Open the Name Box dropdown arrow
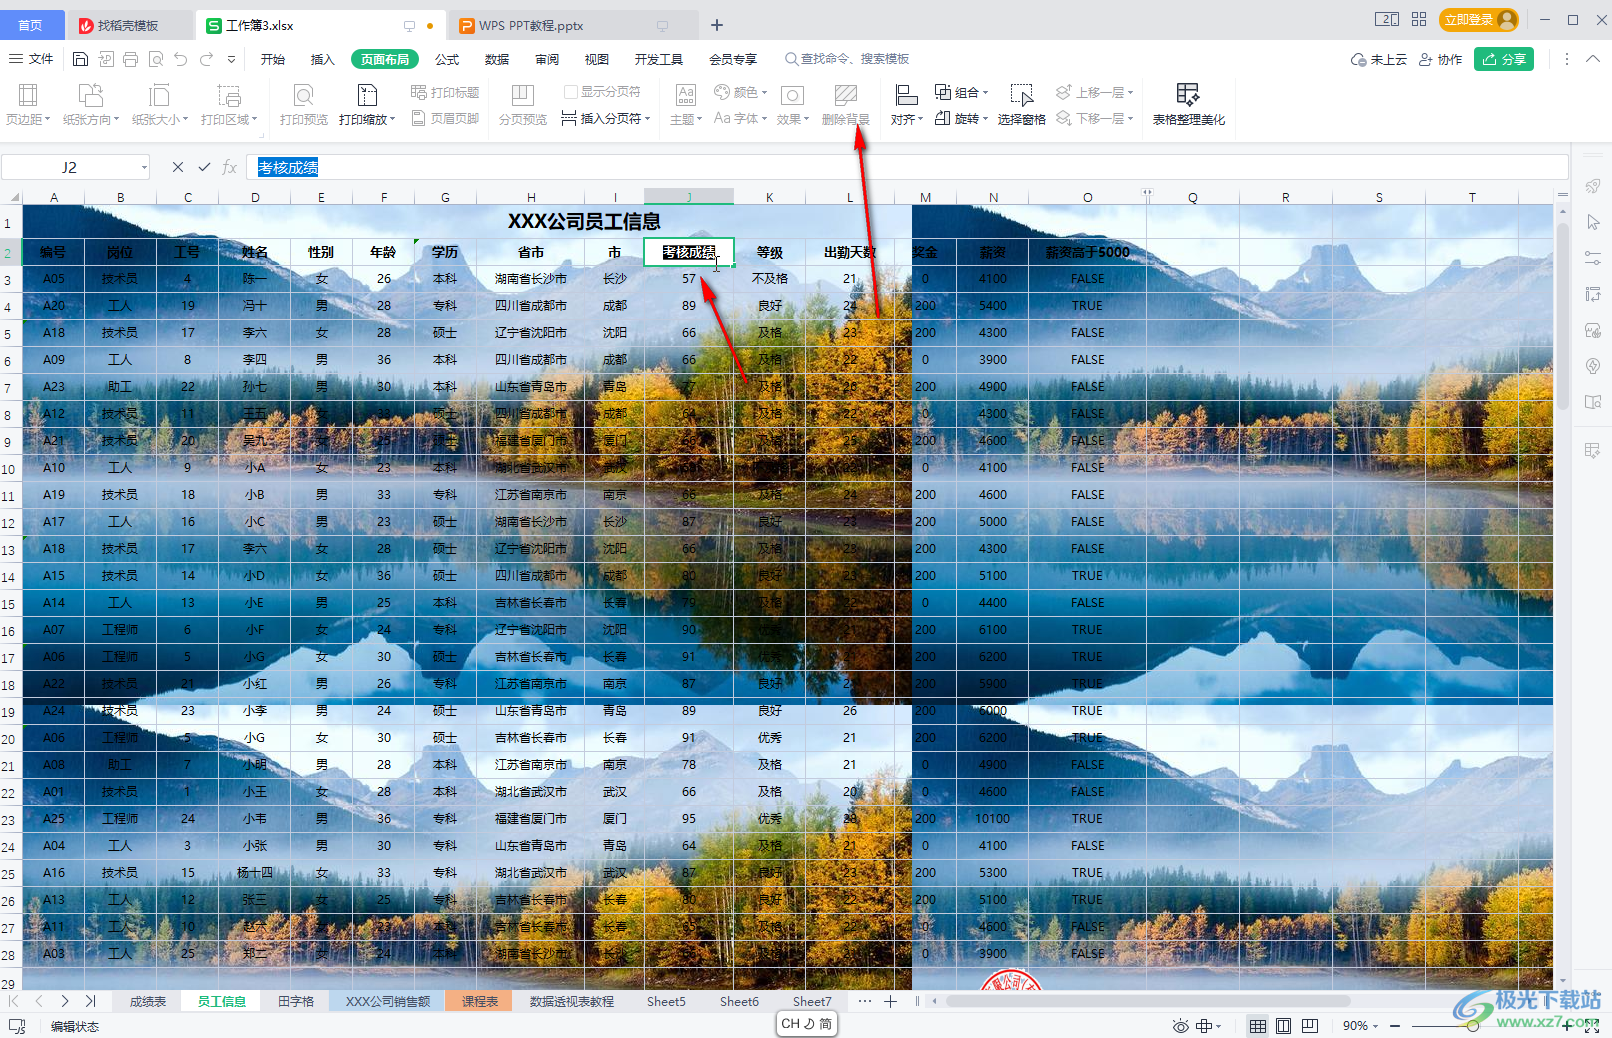The height and width of the screenshot is (1038, 1612). pyautogui.click(x=144, y=167)
